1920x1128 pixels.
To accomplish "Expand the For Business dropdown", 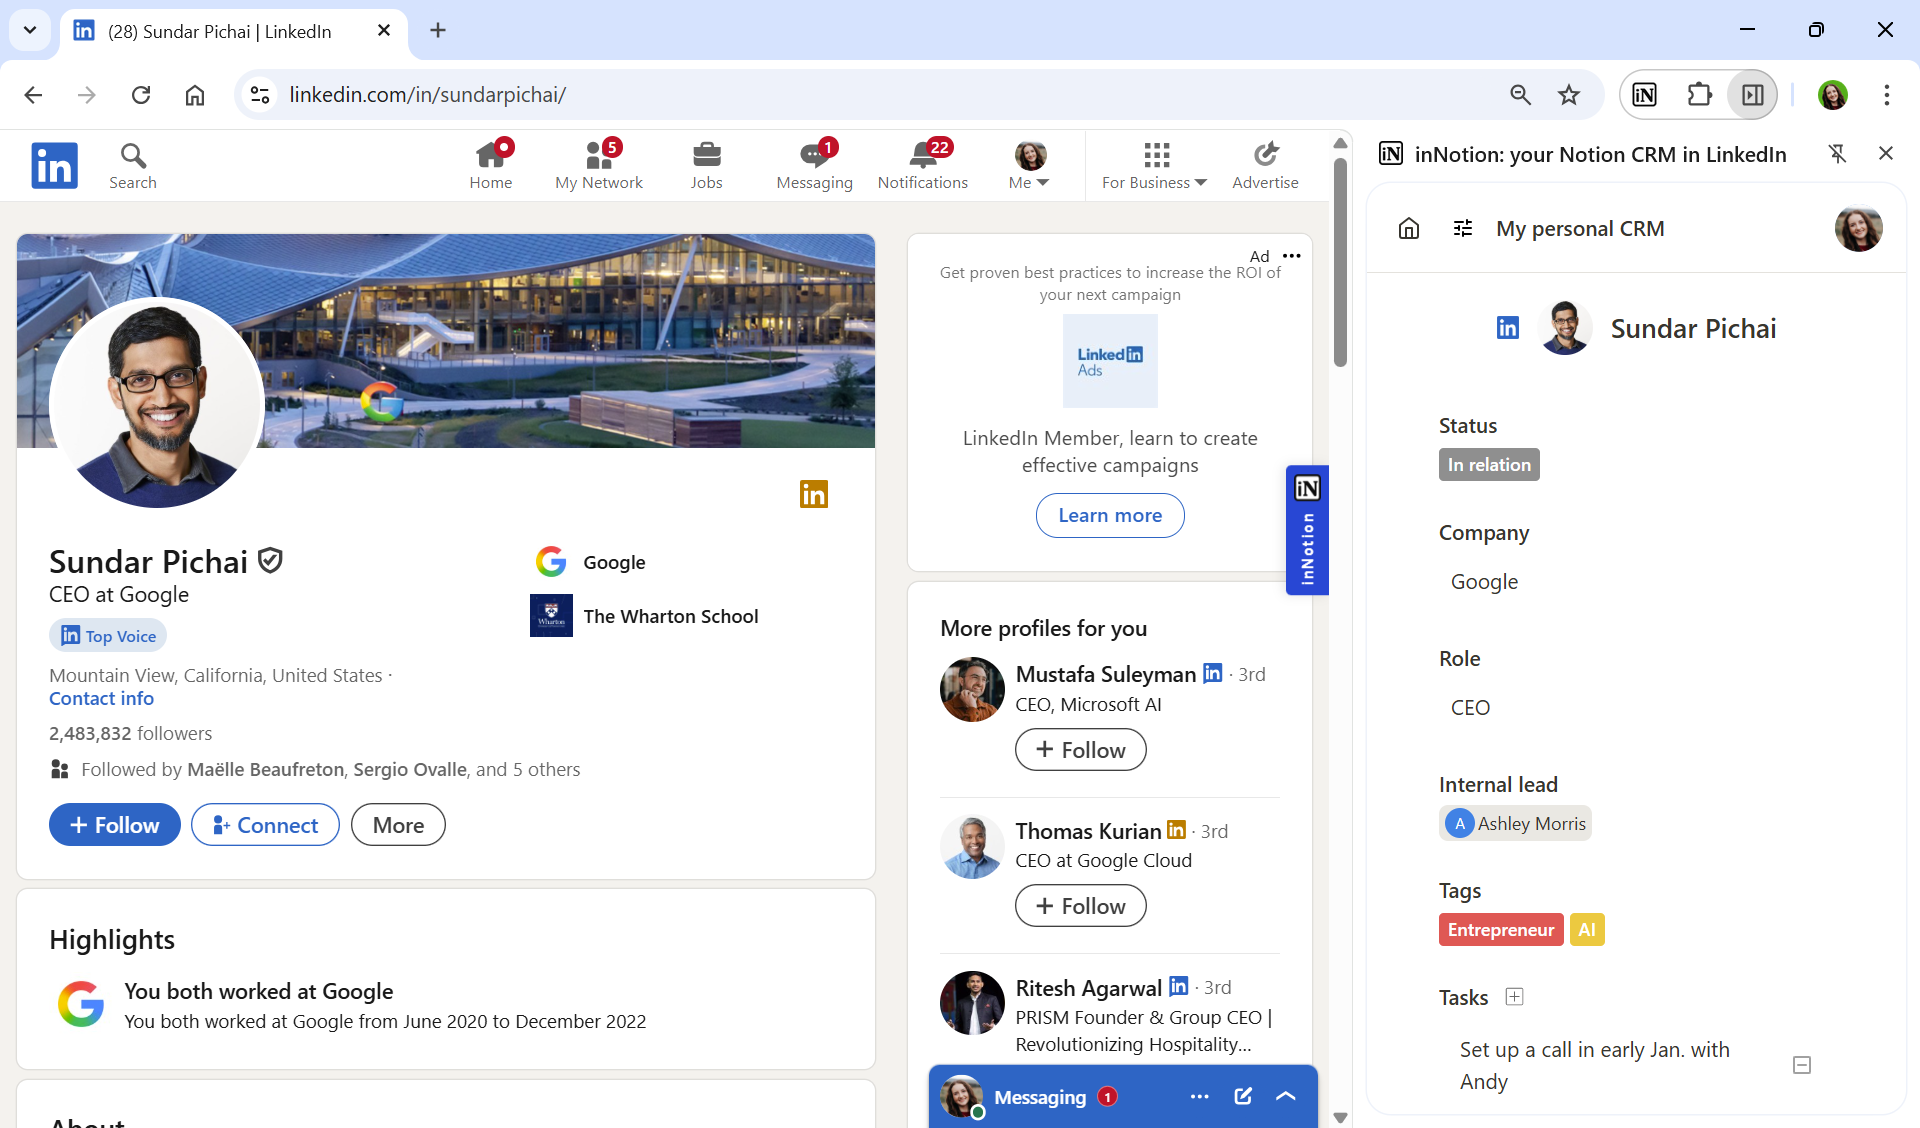I will 1153,163.
